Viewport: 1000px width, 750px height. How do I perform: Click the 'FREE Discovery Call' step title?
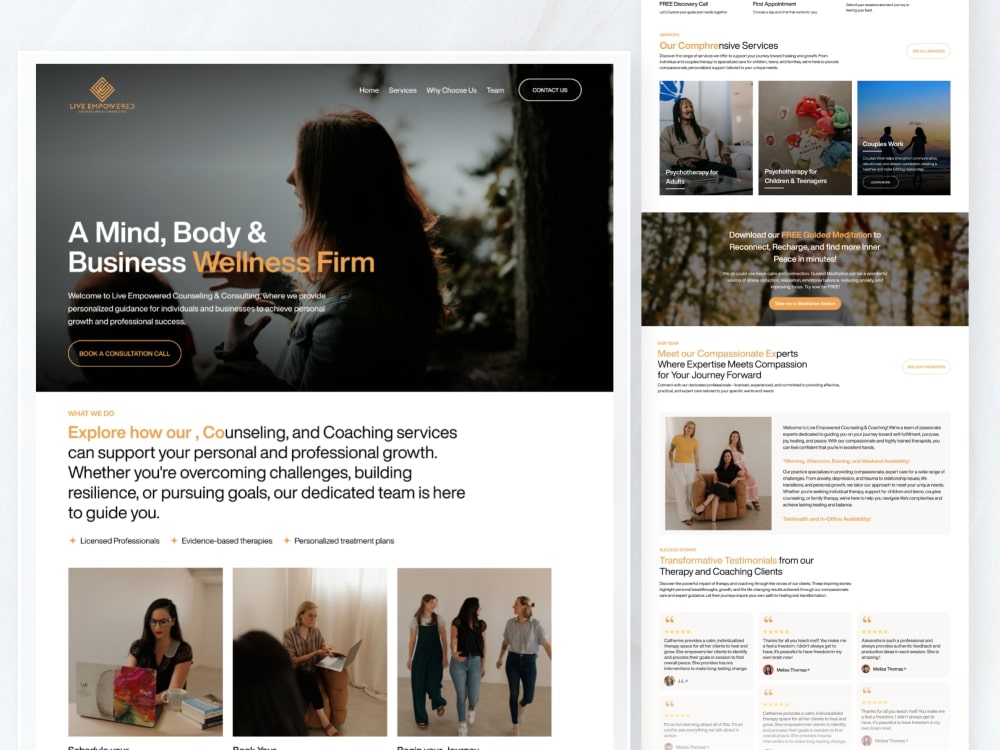click(x=684, y=4)
